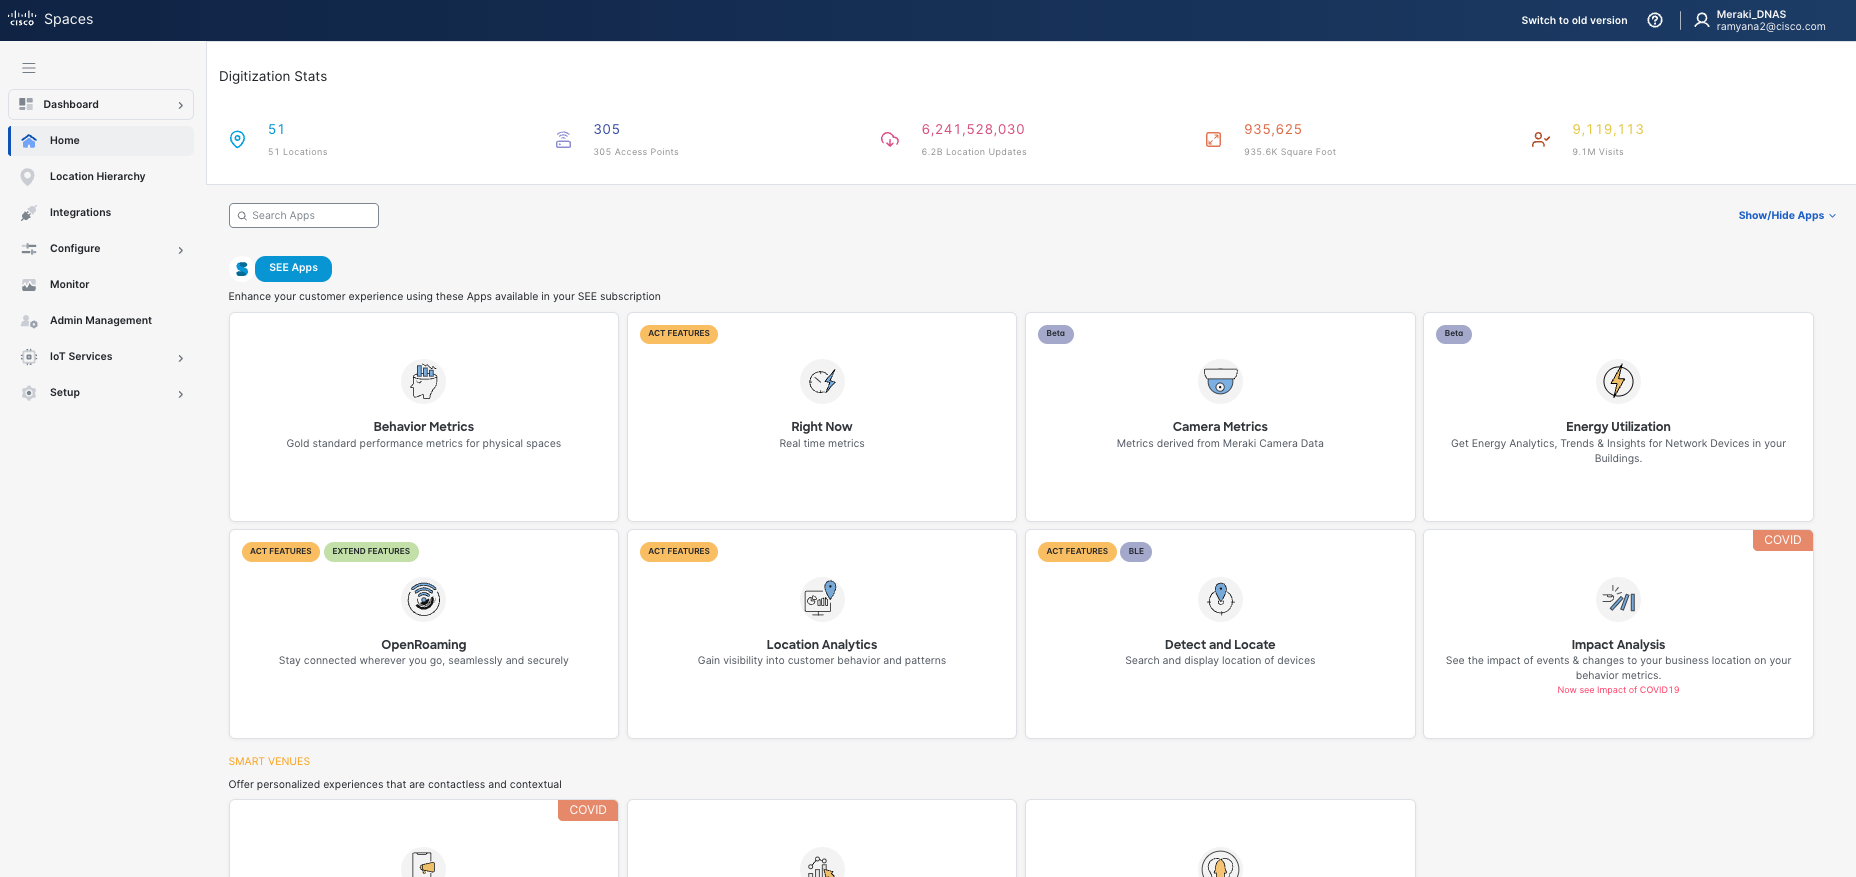1856x877 pixels.
Task: Open the Right Now app icon
Action: [821, 381]
